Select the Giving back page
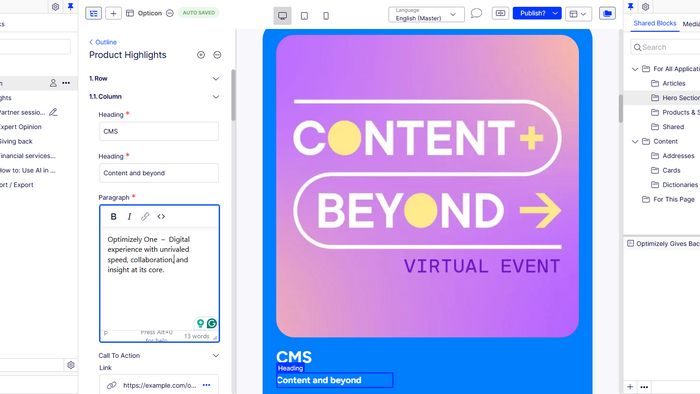 click(x=17, y=141)
